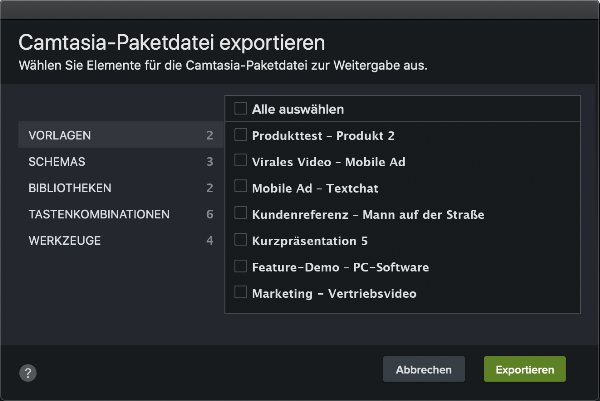Toggle the Kurzpräsentation 5 checkbox
This screenshot has height=401, width=600.
240,240
